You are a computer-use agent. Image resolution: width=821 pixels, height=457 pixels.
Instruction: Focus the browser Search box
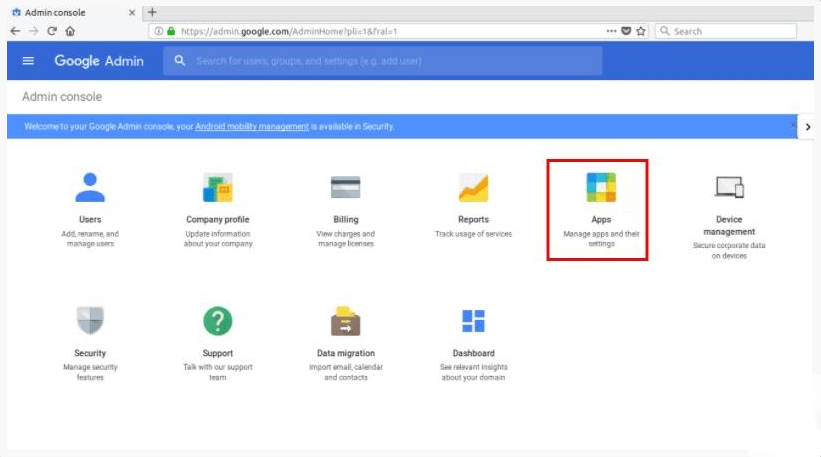(x=726, y=31)
